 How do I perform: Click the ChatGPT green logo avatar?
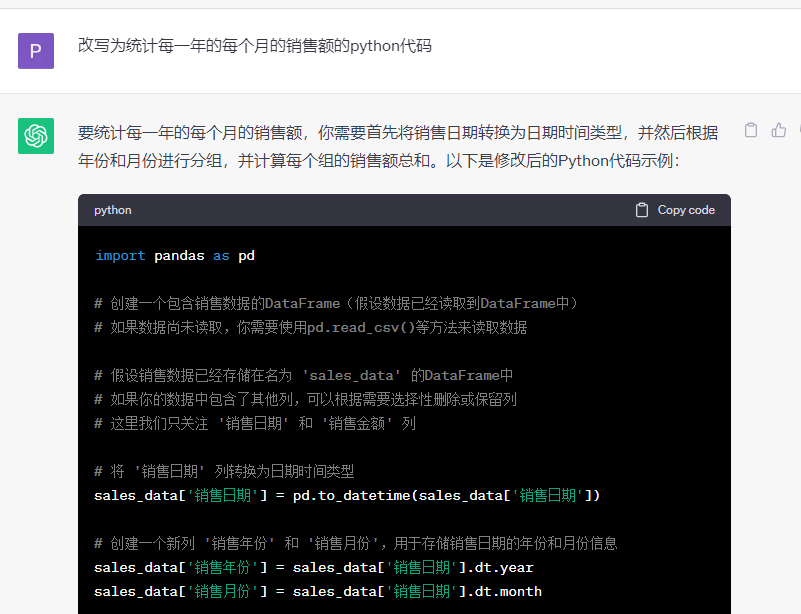[x=36, y=134]
